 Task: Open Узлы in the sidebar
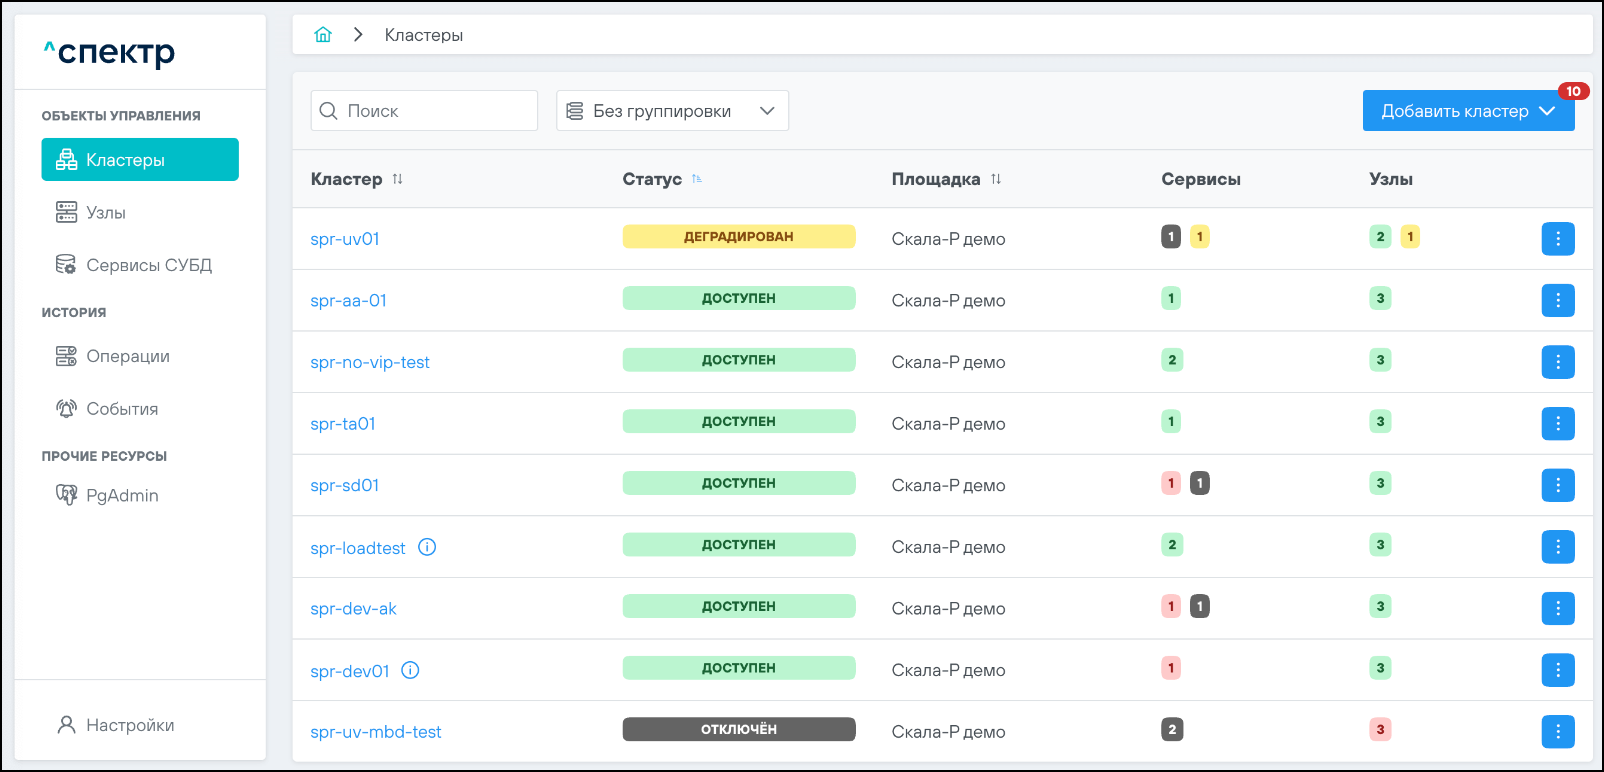tap(106, 213)
